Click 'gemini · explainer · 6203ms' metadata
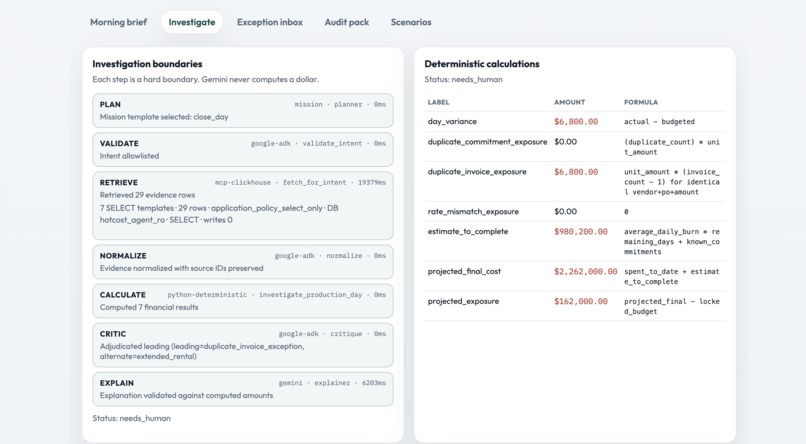Screen dimensions: 806x444 tap(332, 383)
